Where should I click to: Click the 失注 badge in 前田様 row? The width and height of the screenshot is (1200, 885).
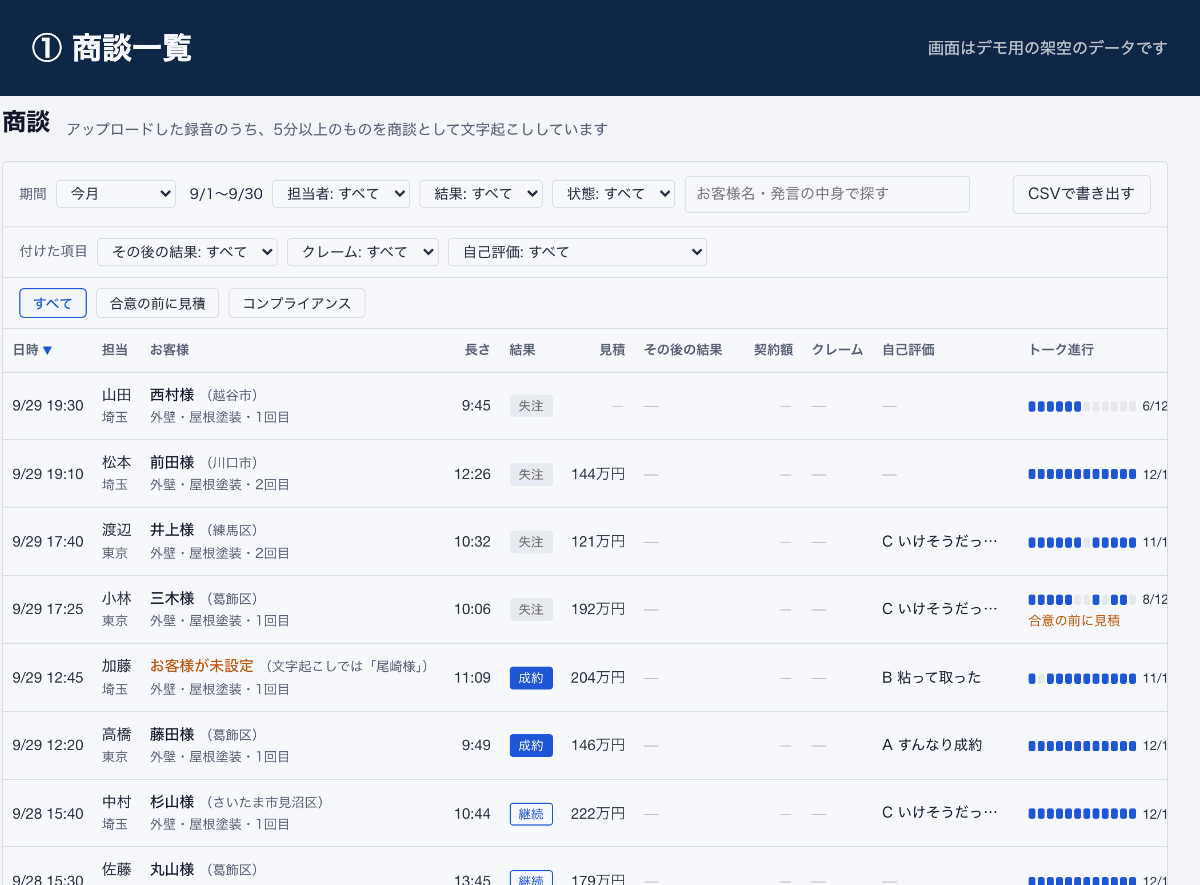(531, 474)
